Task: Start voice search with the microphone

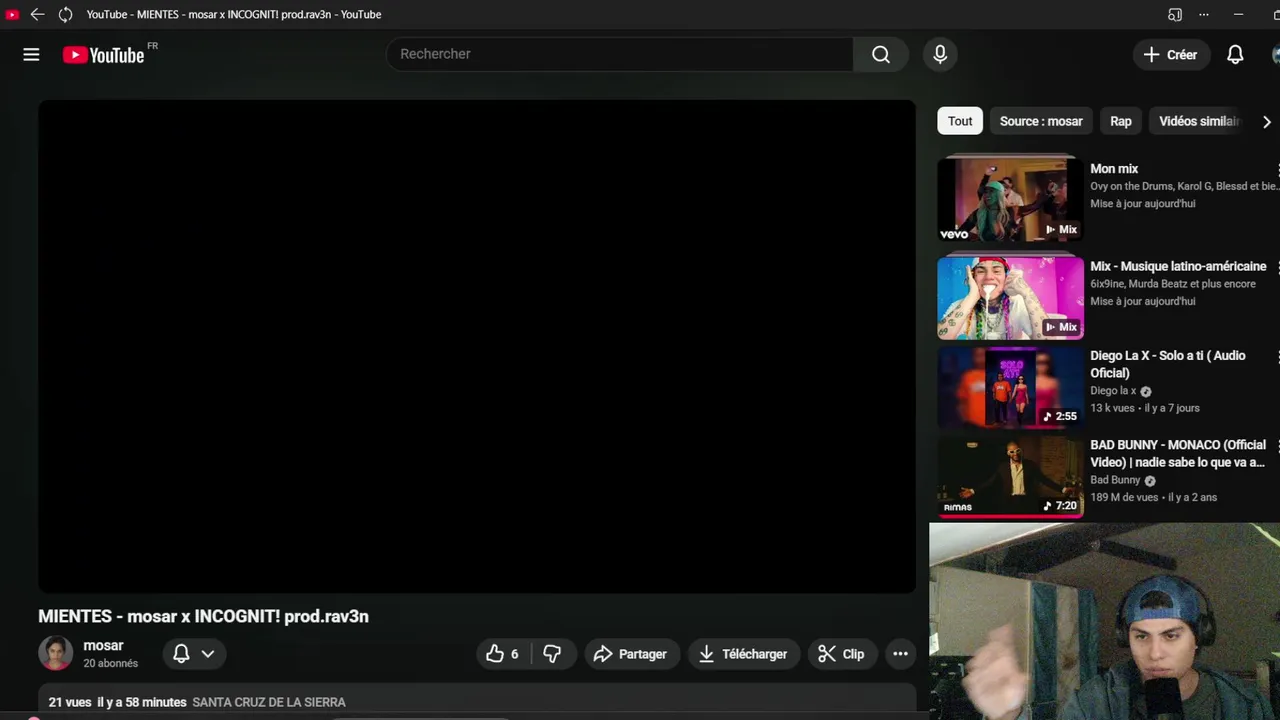Action: [x=940, y=54]
